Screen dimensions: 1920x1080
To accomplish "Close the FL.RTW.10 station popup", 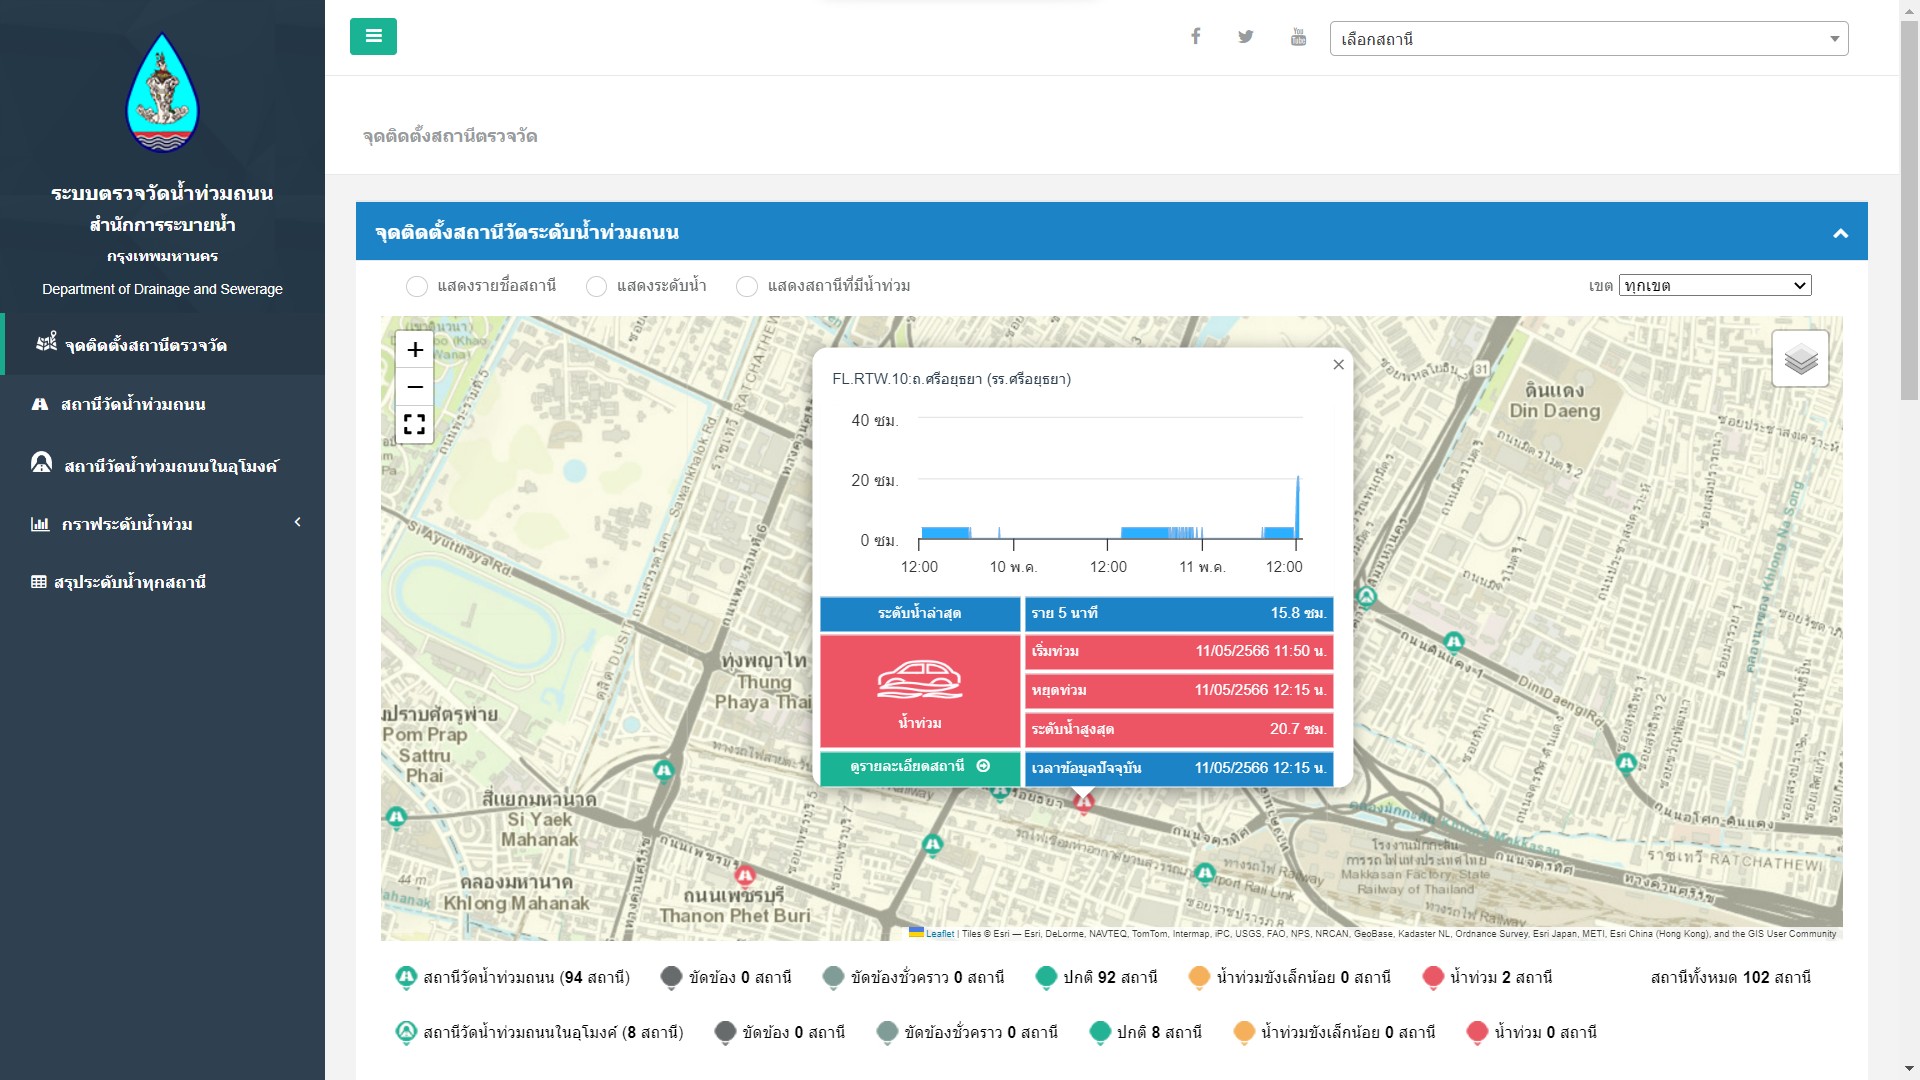I will click(1338, 365).
